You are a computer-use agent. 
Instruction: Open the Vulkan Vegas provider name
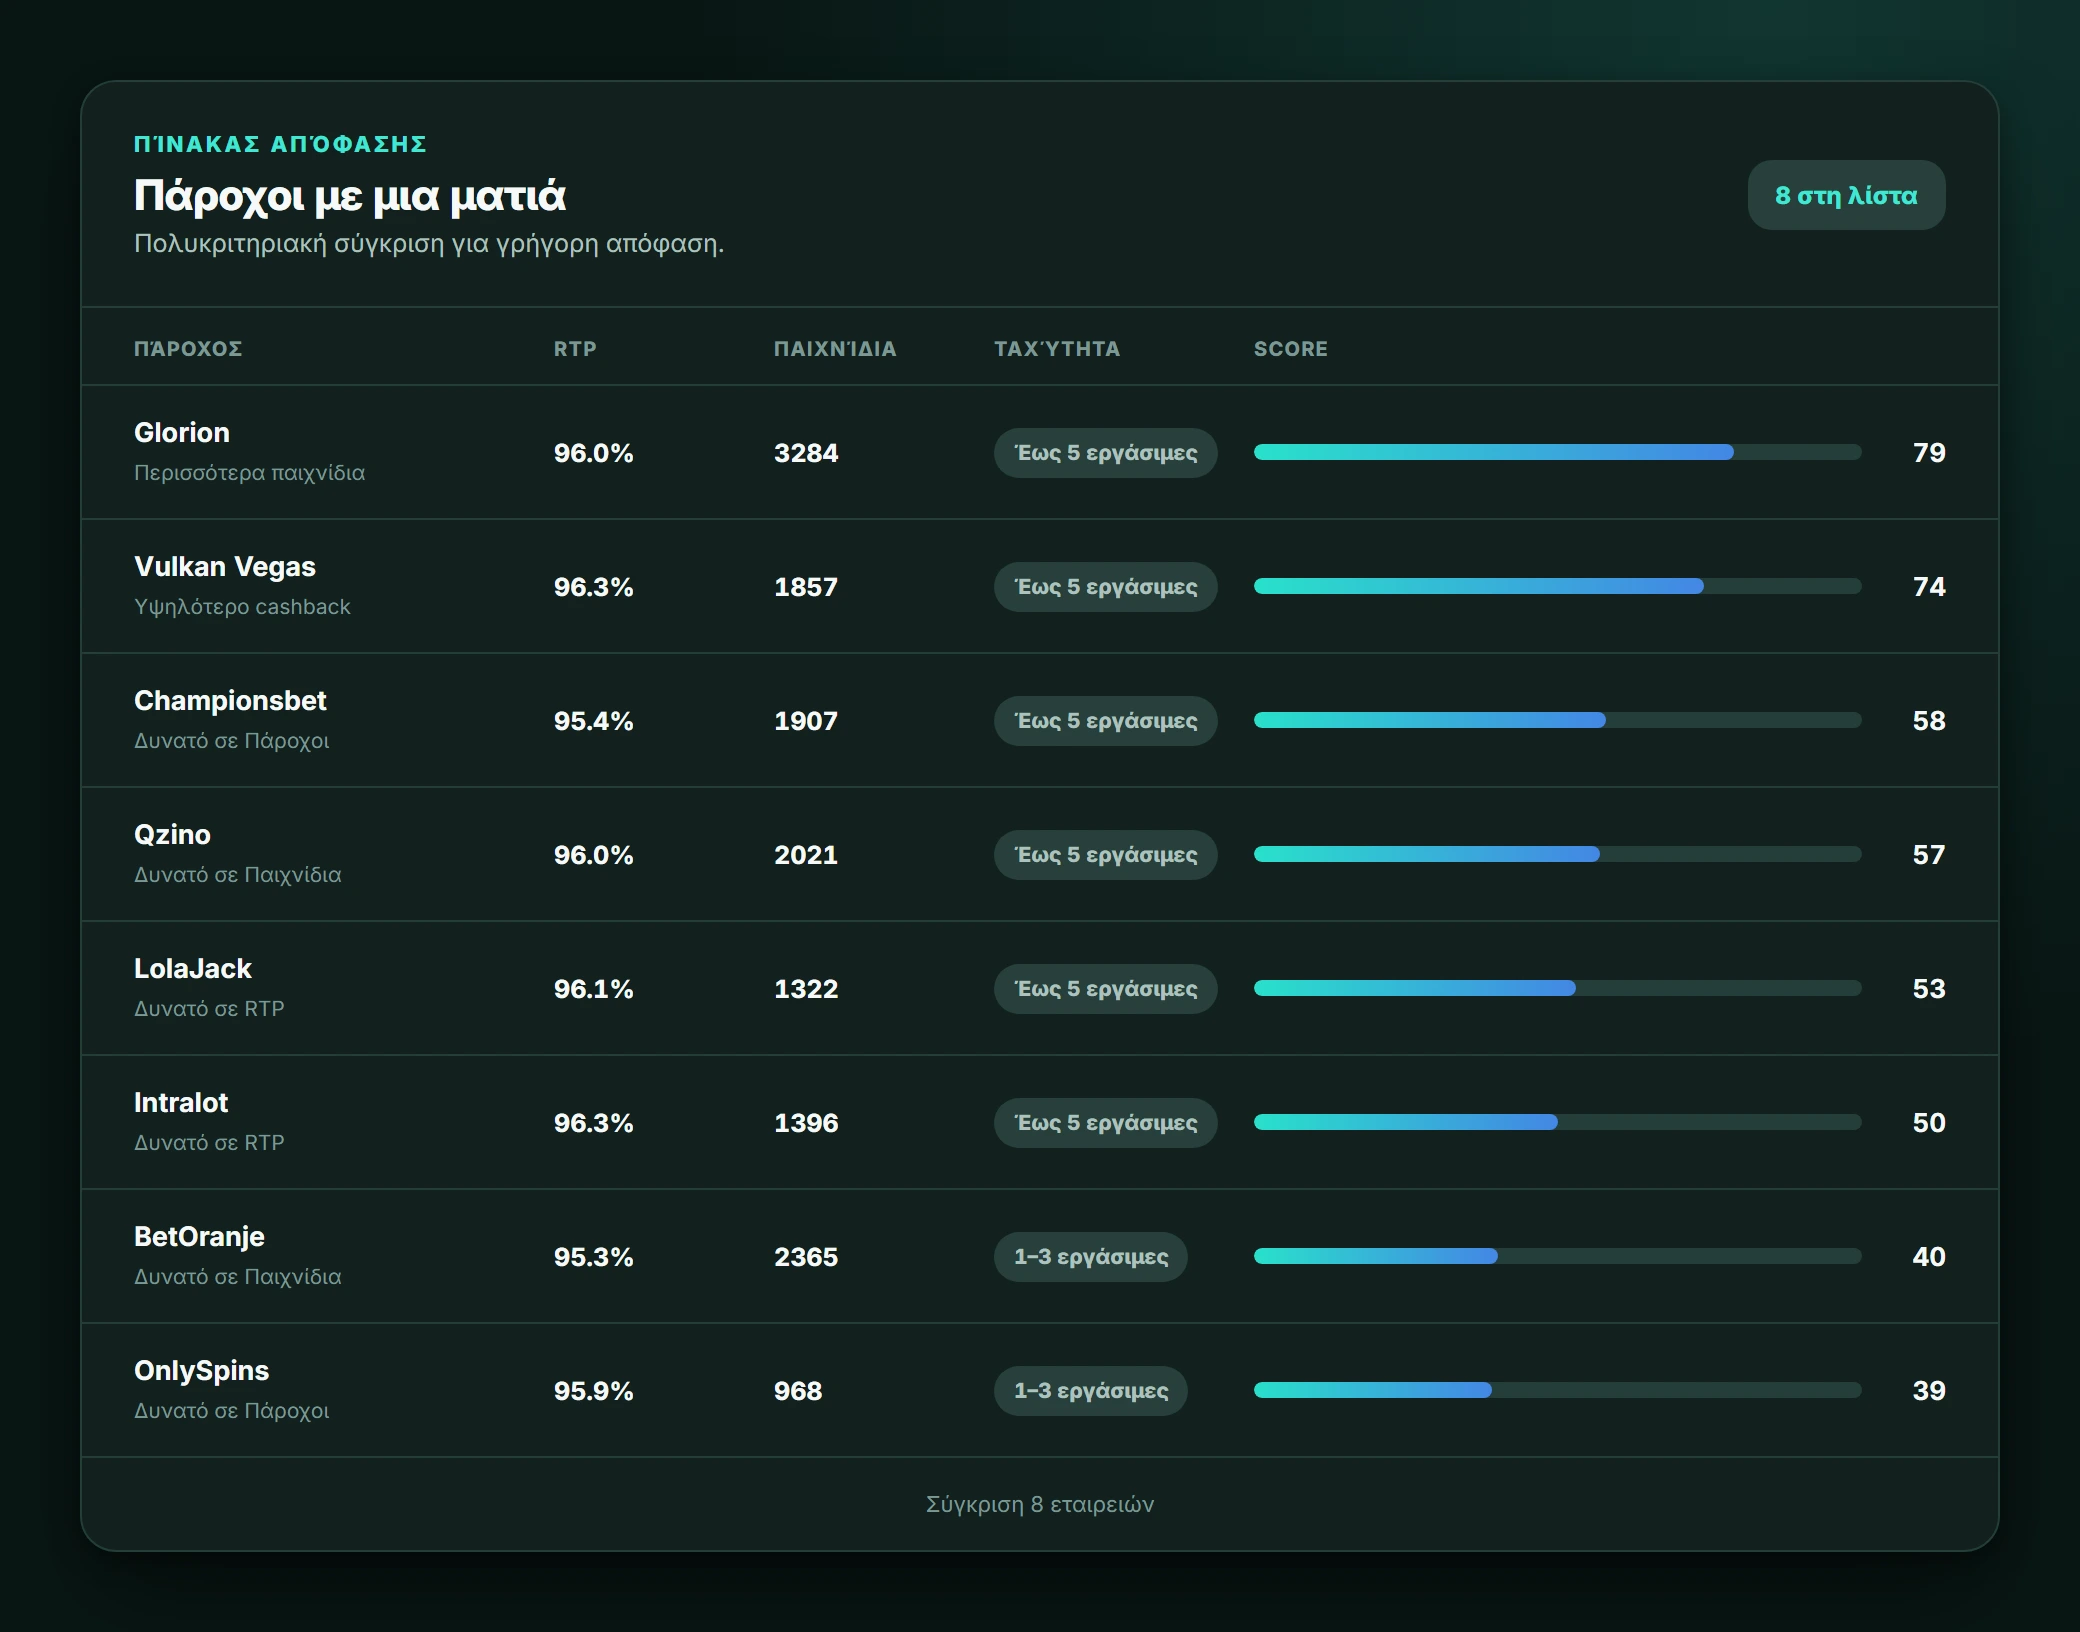pos(225,567)
